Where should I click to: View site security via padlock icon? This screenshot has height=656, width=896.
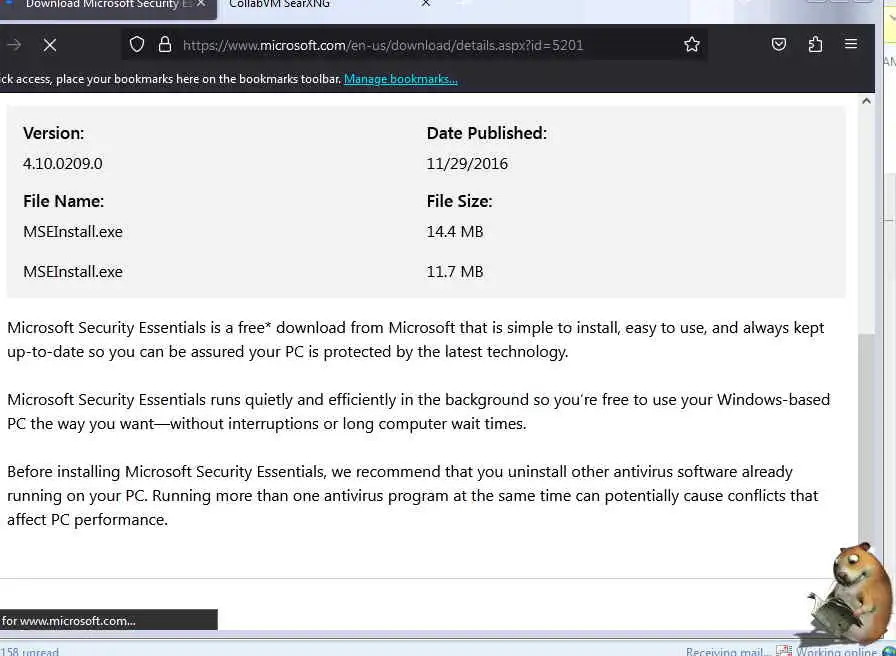[x=165, y=45]
